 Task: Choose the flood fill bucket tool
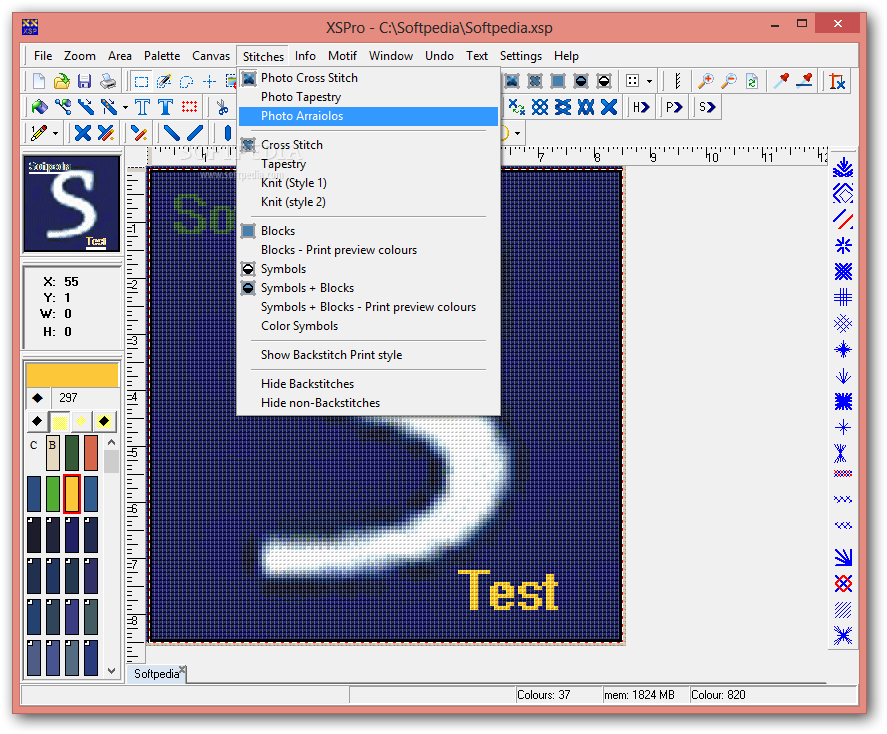39,107
